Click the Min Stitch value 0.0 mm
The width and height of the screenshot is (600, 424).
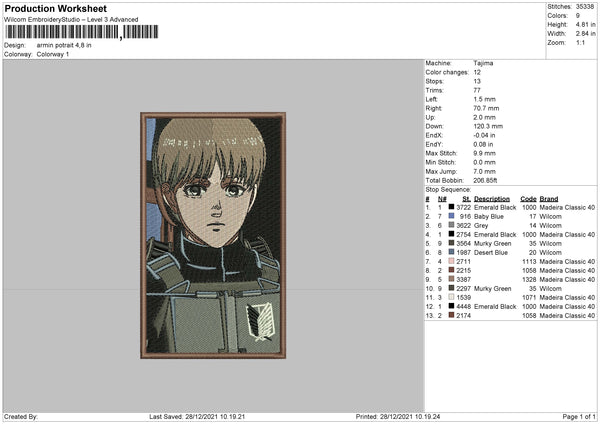point(484,162)
